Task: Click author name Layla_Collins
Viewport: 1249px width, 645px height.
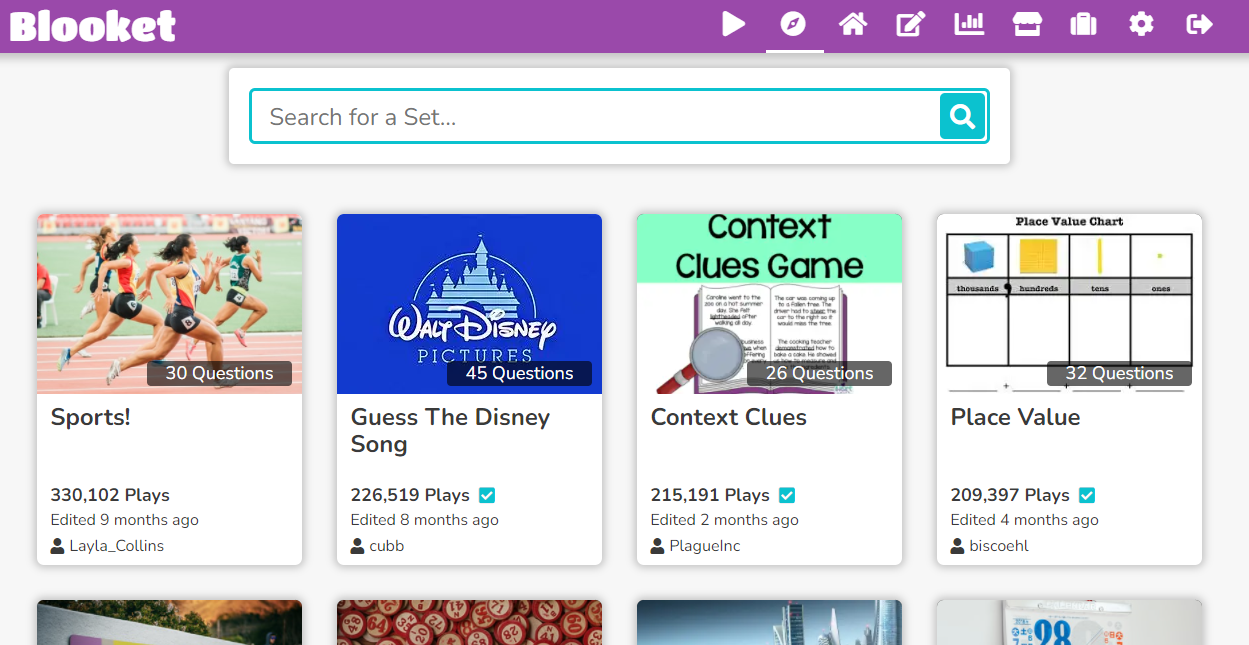Action: (116, 546)
